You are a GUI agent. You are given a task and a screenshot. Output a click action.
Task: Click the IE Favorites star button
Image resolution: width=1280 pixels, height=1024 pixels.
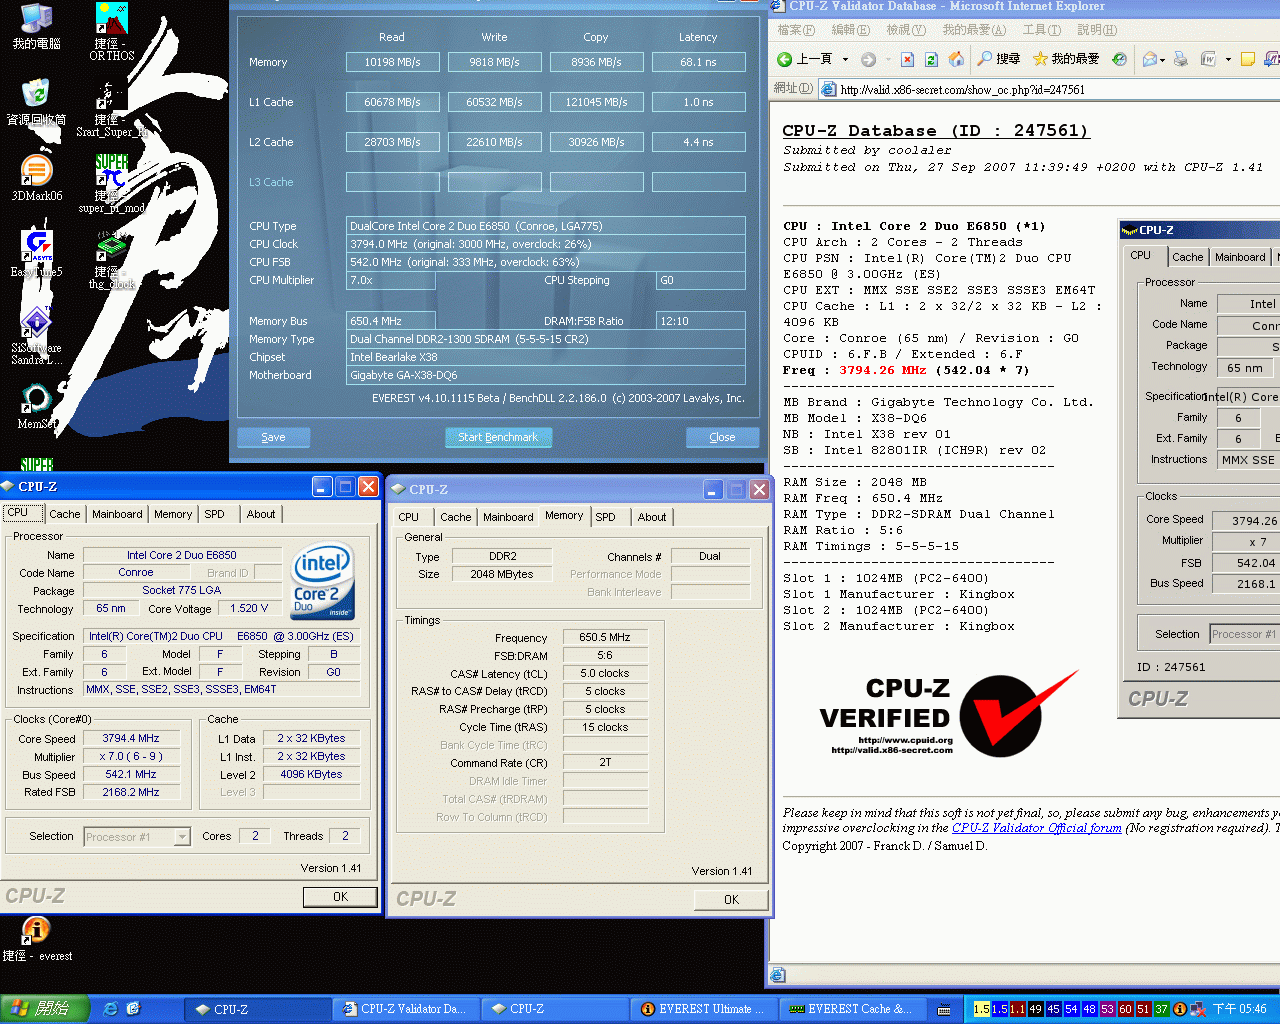coord(1066,59)
